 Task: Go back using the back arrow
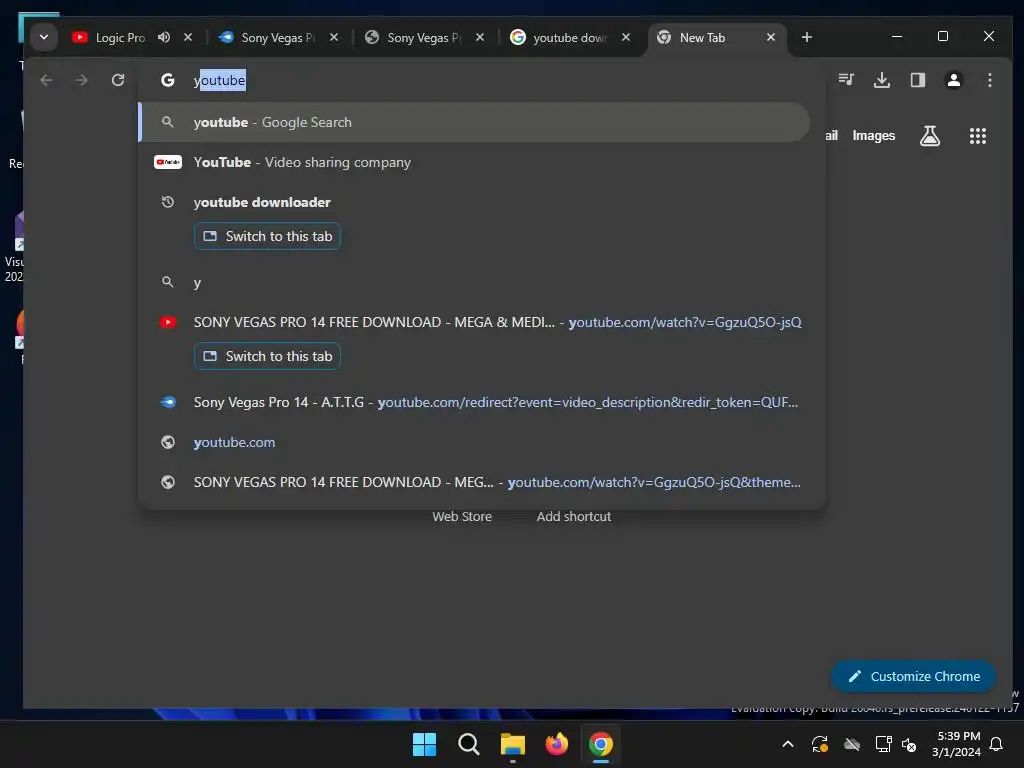click(46, 80)
